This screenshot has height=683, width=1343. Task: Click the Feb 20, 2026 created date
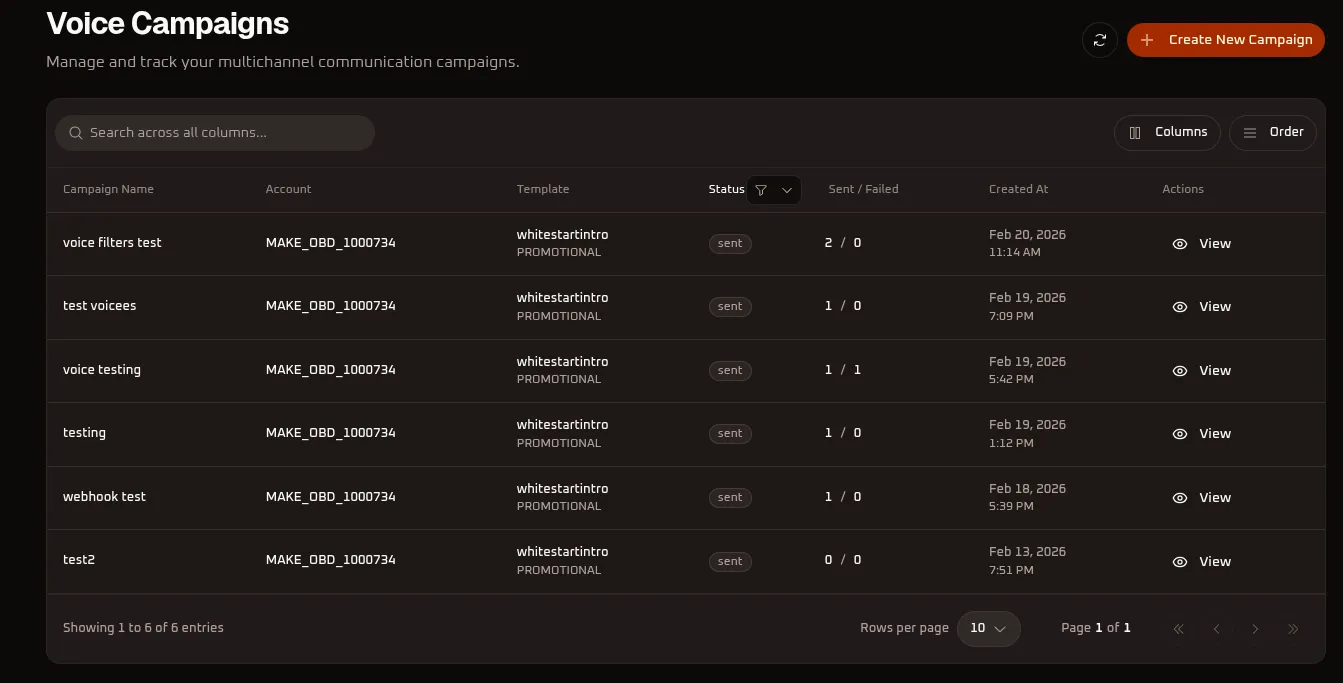1027,235
